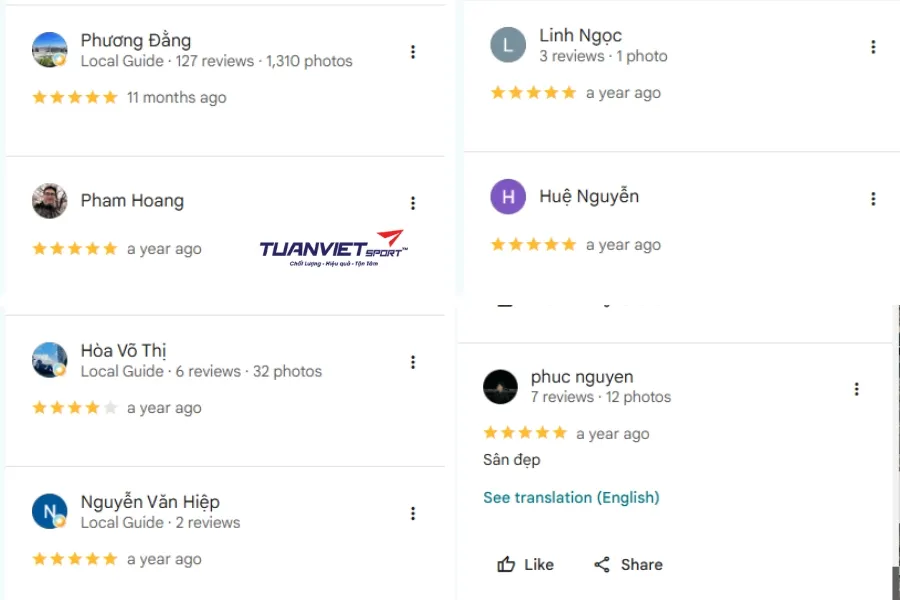This screenshot has height=600, width=900.
Task: Click the N avatar of Nguyễn Văn Hiệp
Action: tap(49, 511)
